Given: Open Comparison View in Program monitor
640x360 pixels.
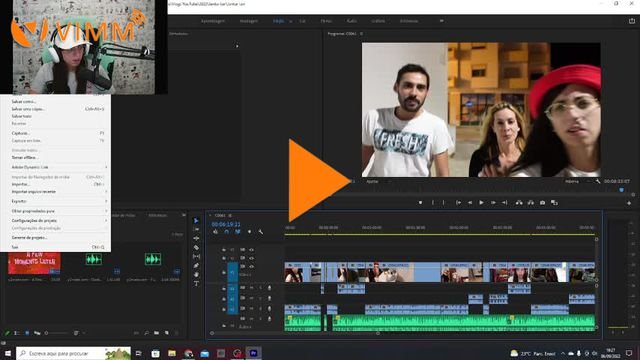Looking at the screenshot, I should [x=554, y=202].
